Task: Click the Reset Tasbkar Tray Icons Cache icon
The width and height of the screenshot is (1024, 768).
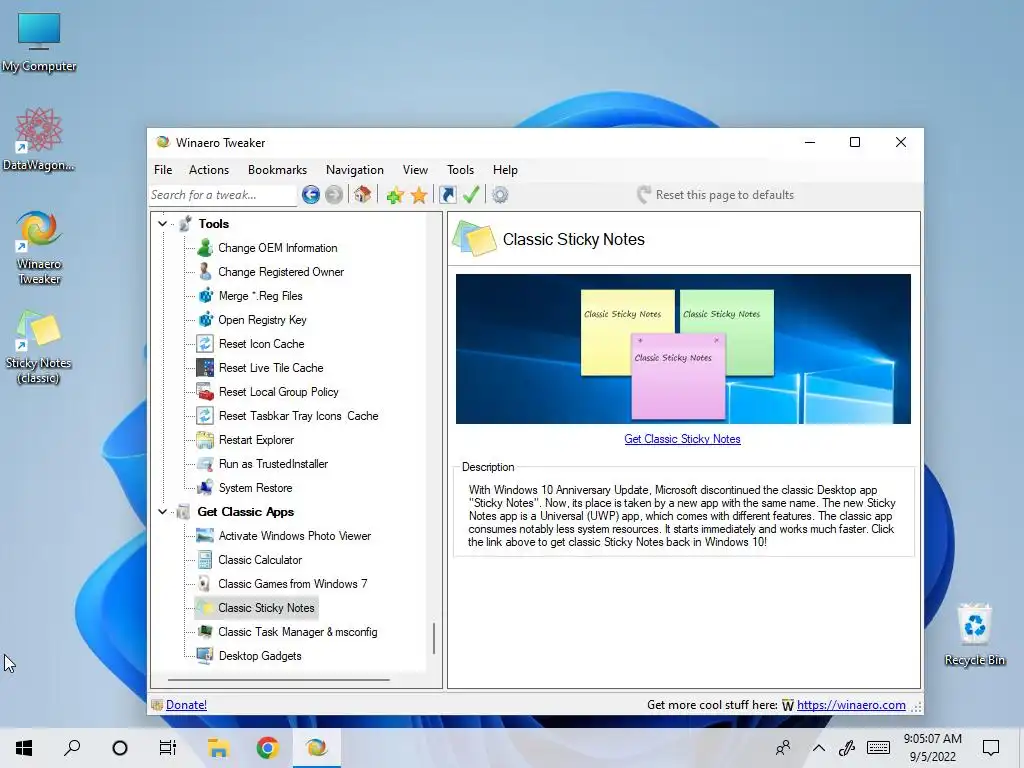Action: 205,415
